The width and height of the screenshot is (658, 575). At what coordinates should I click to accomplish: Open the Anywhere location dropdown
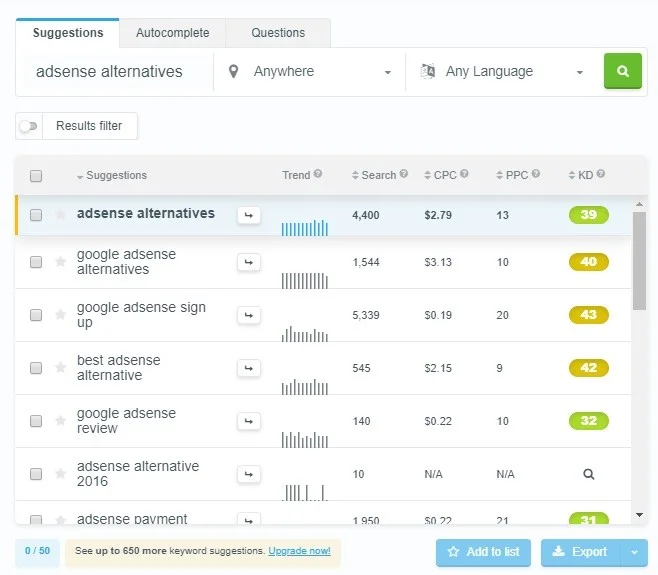coord(310,72)
